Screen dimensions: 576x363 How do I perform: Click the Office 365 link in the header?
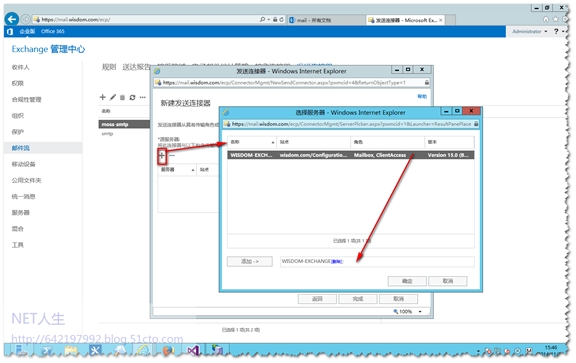53,32
